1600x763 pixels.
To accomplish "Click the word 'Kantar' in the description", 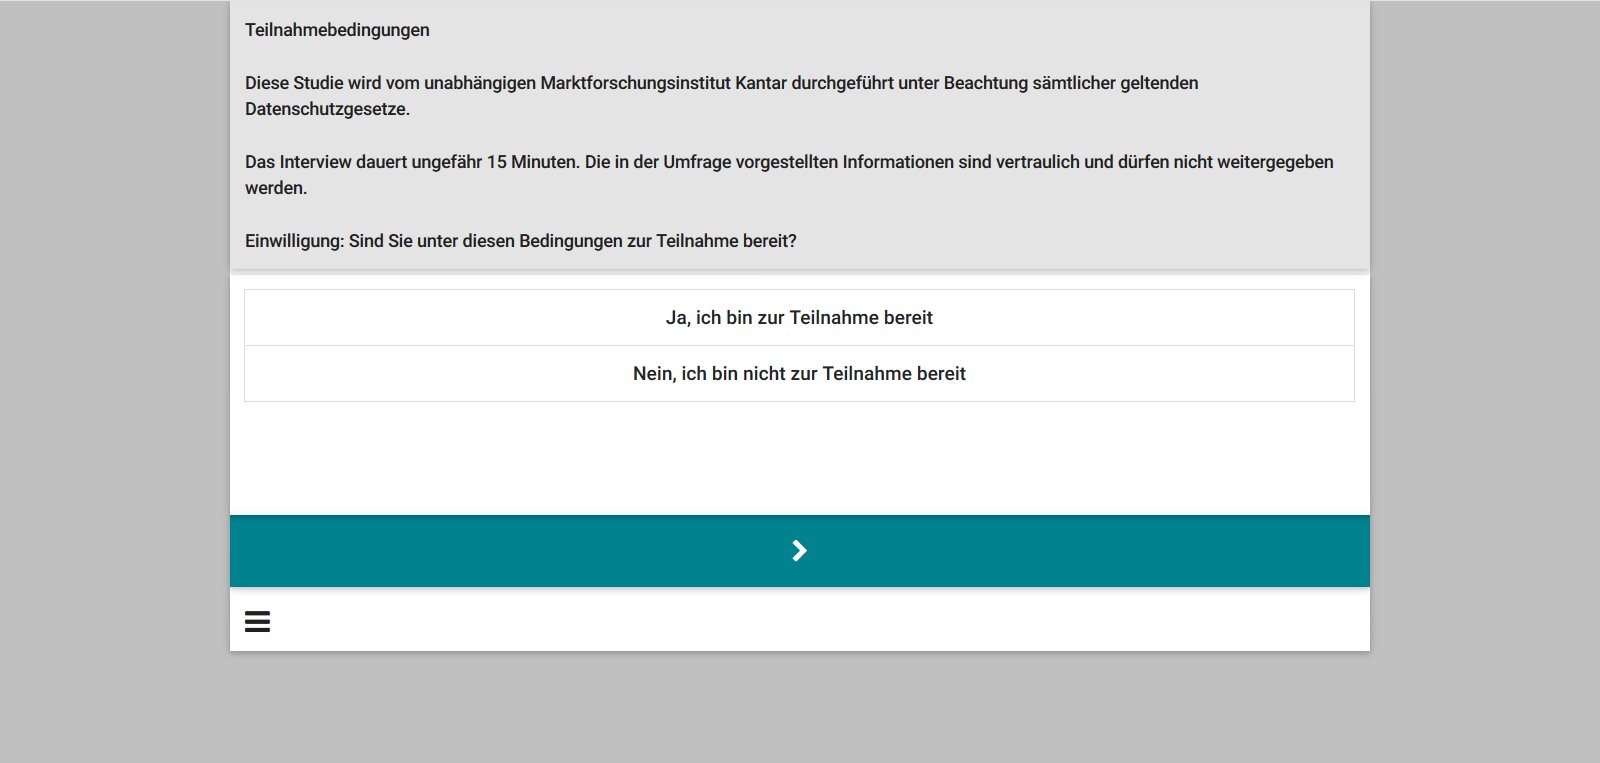I will click(x=760, y=83).
